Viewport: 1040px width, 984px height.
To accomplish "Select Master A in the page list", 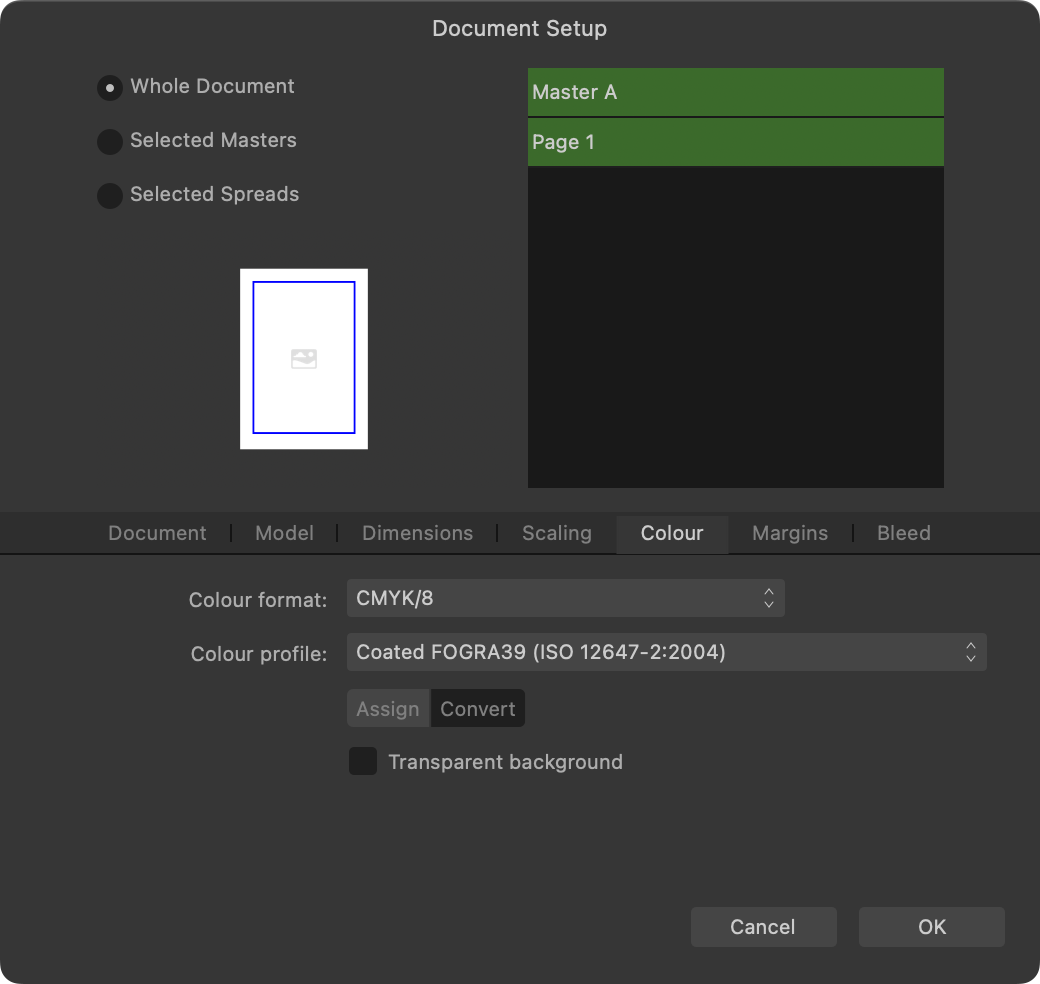I will 736,92.
